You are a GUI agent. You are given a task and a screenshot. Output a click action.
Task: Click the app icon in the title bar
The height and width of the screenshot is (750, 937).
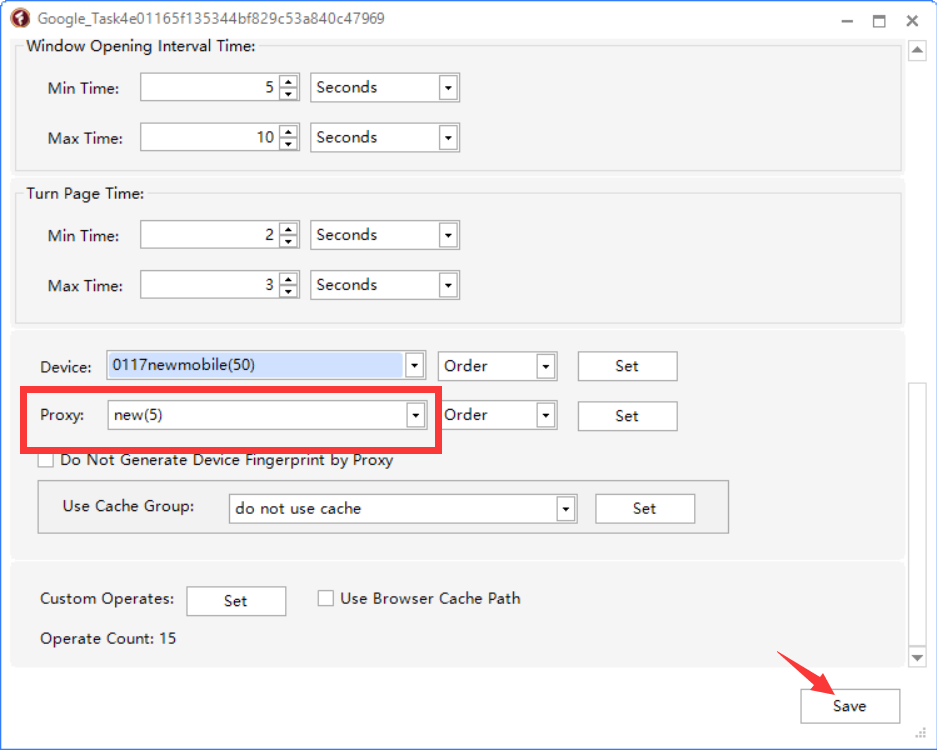pos(20,18)
